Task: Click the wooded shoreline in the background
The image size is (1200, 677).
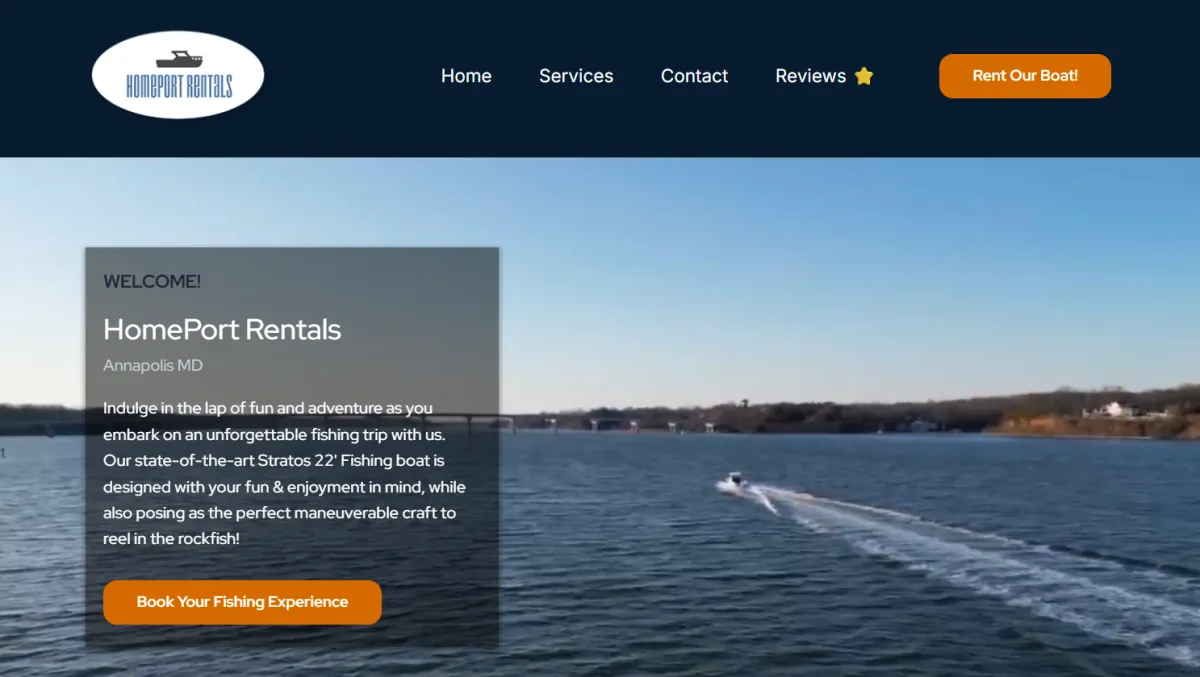Action: (800, 412)
